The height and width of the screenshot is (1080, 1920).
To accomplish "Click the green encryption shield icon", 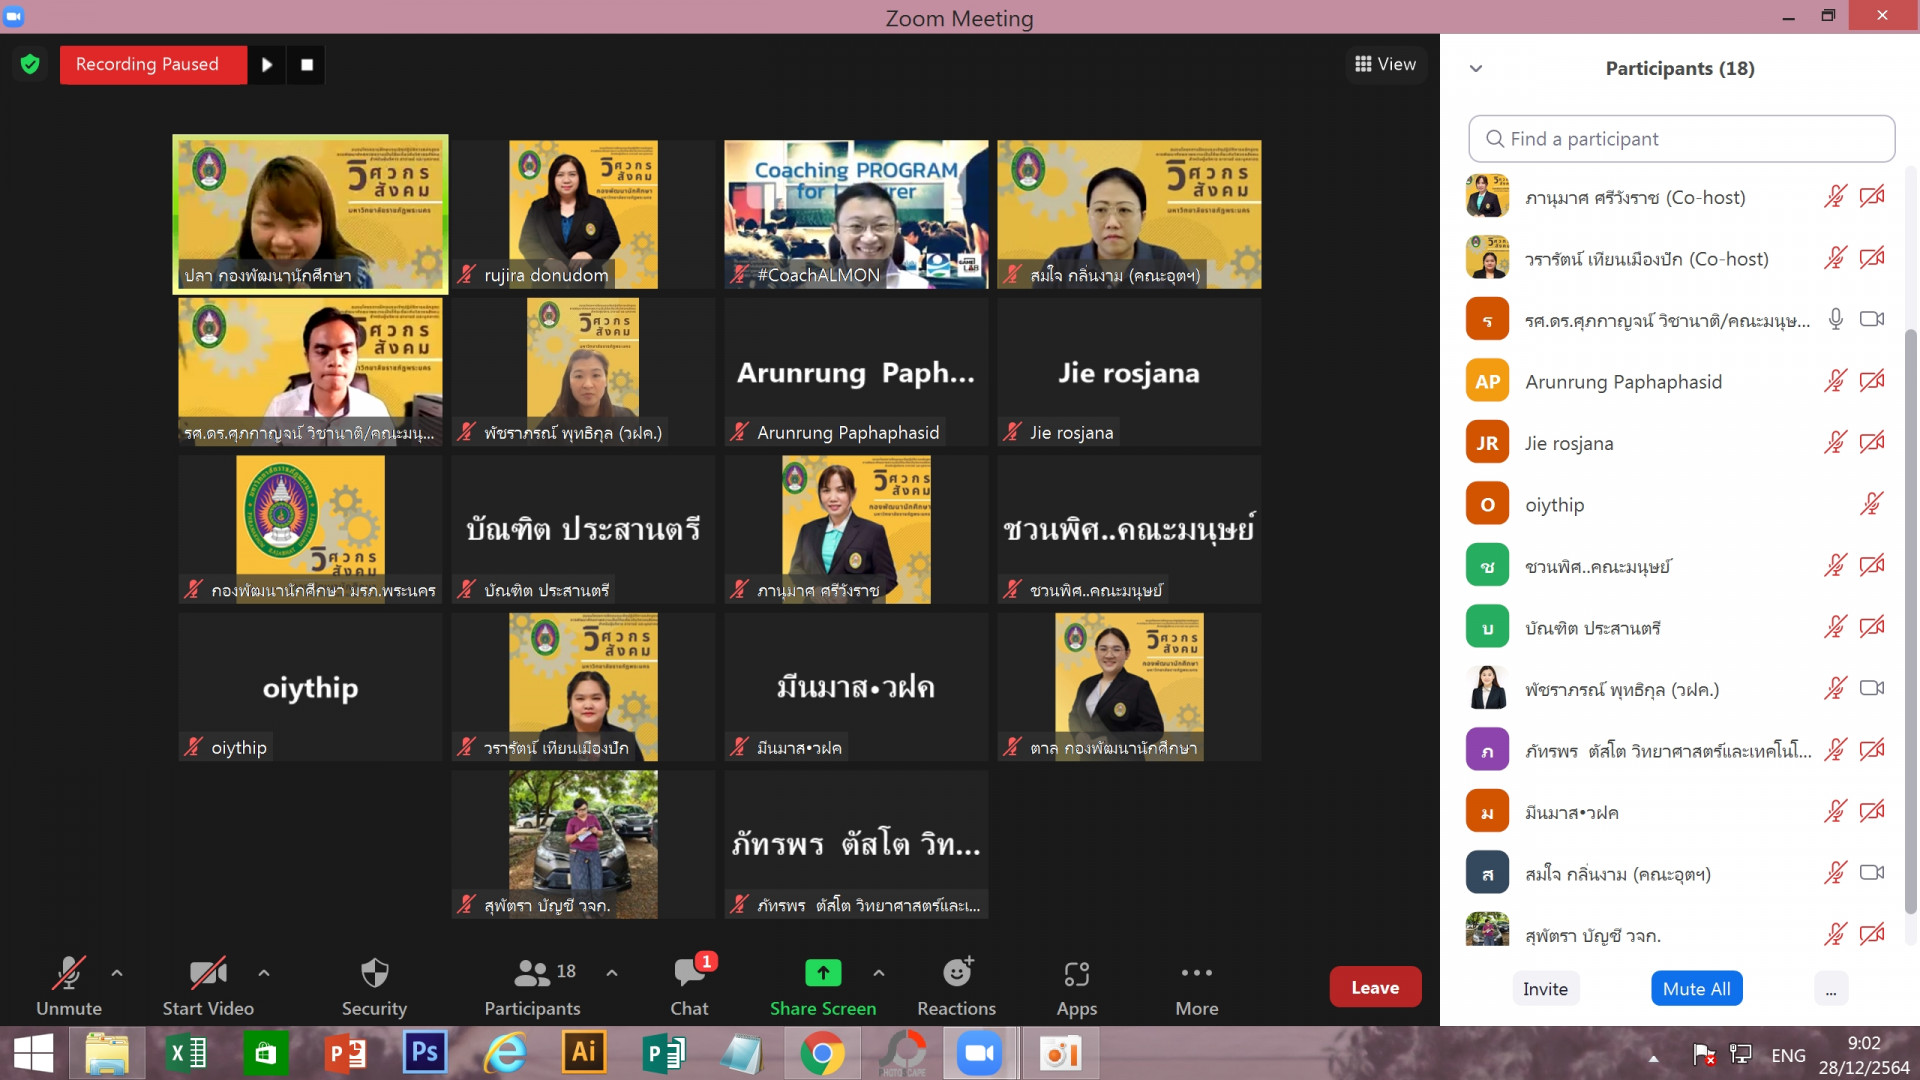I will point(30,65).
